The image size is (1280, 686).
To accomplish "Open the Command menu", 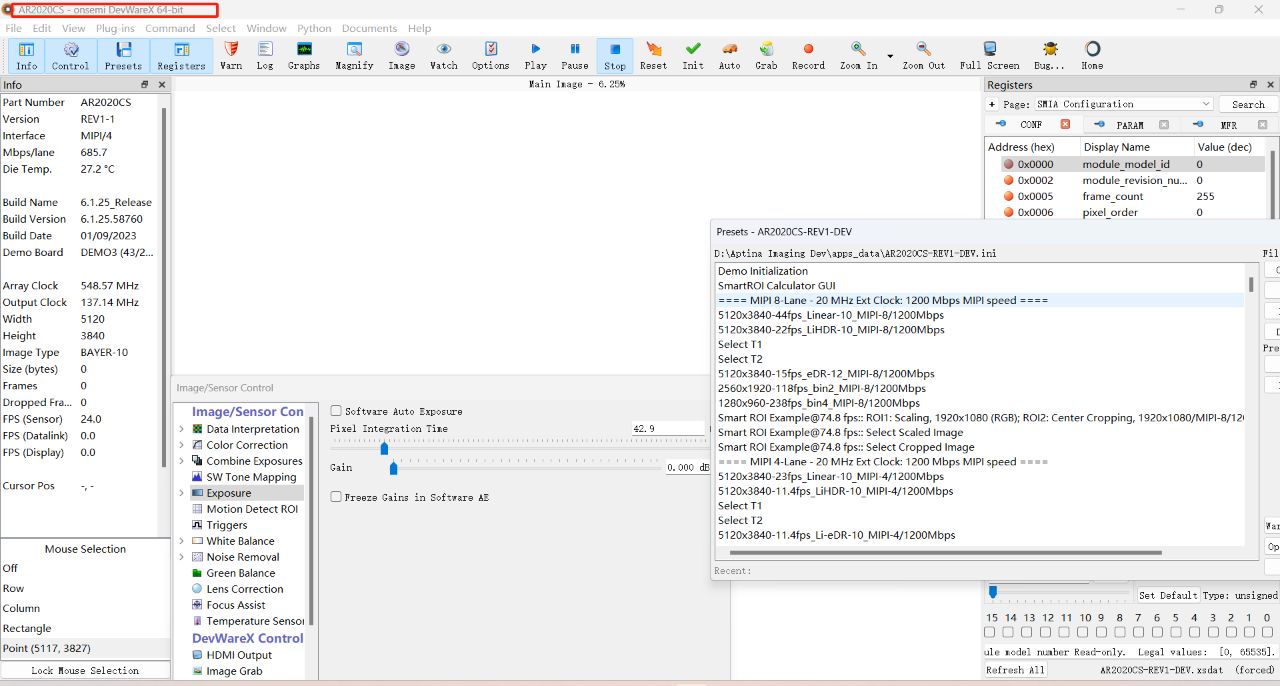I will click(170, 28).
